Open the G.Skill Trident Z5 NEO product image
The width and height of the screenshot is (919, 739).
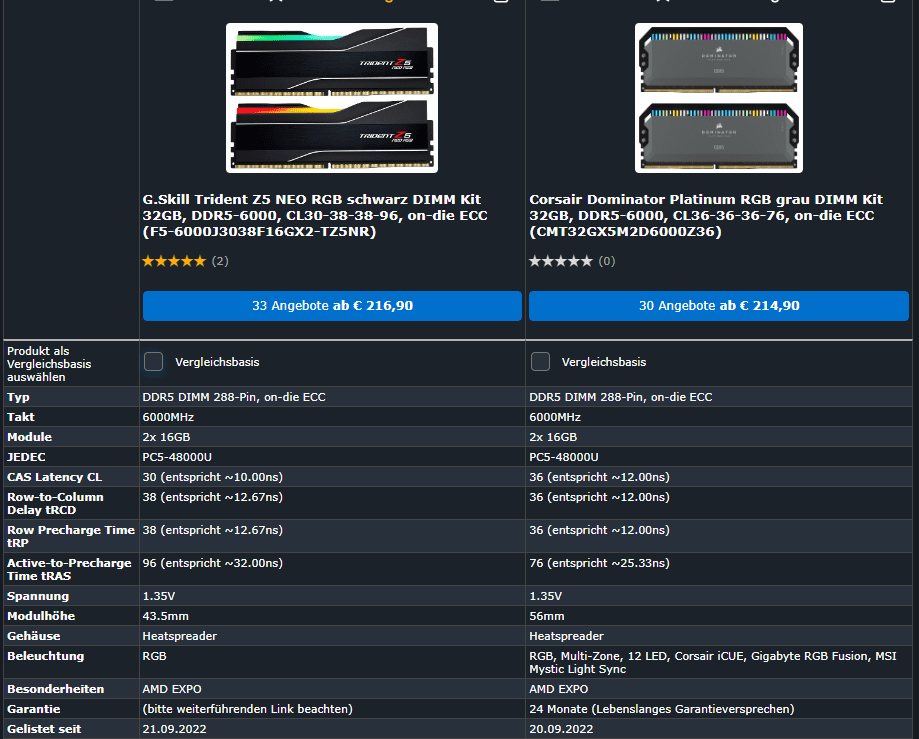click(332, 98)
